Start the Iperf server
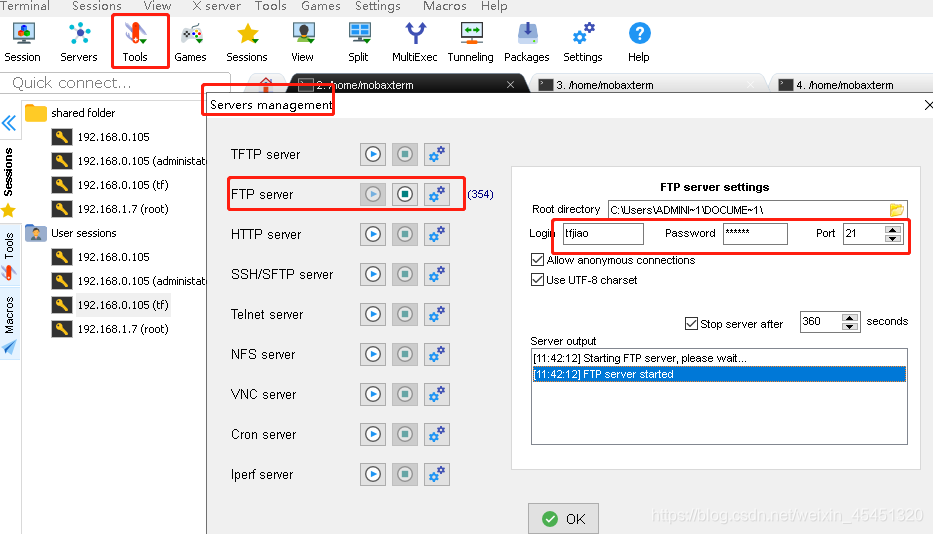This screenshot has width=933, height=534. point(373,474)
